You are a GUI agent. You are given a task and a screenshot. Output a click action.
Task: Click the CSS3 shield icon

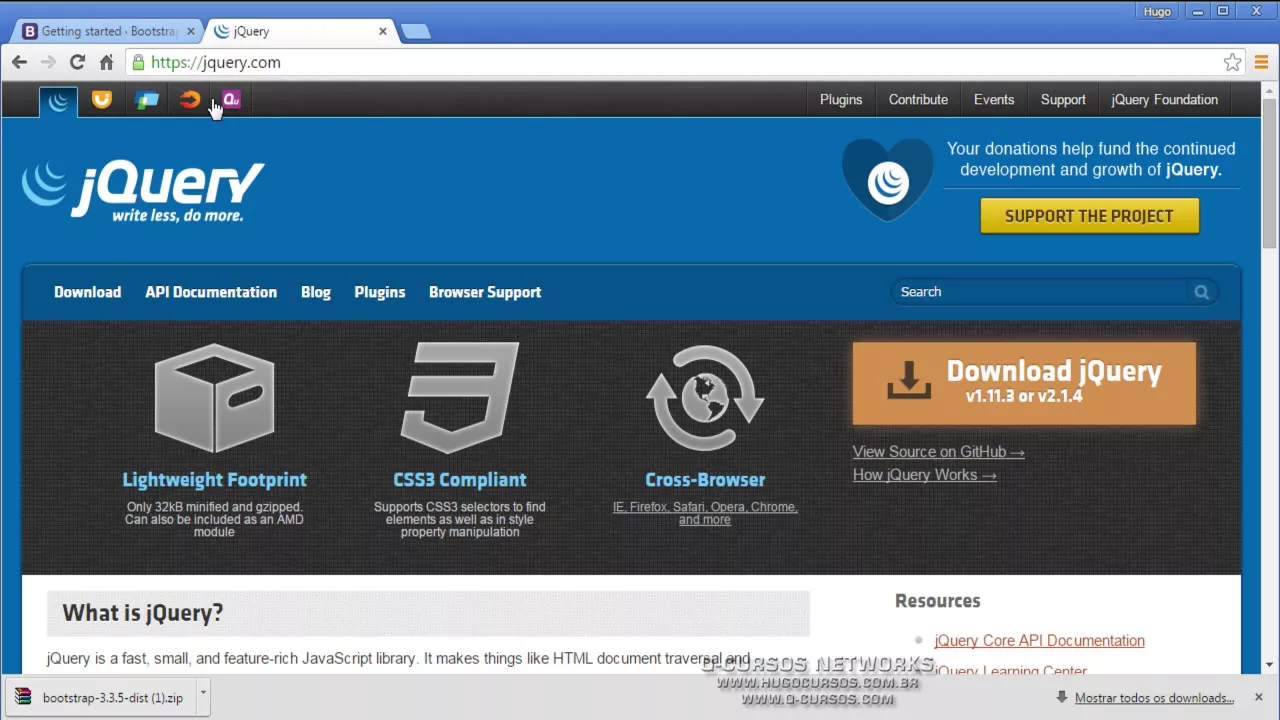[459, 397]
